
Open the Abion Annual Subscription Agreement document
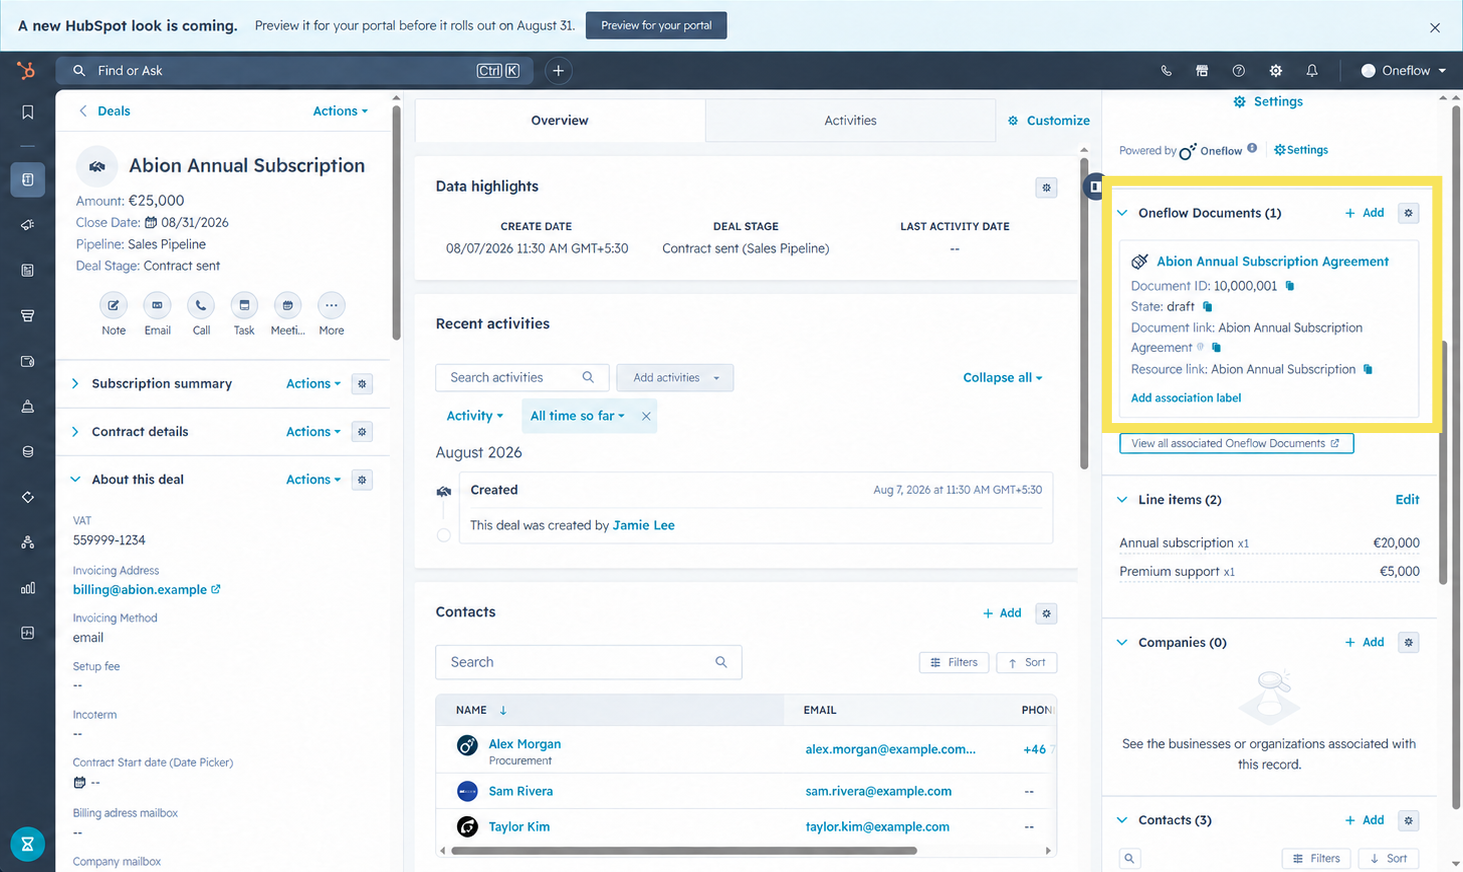point(1272,261)
